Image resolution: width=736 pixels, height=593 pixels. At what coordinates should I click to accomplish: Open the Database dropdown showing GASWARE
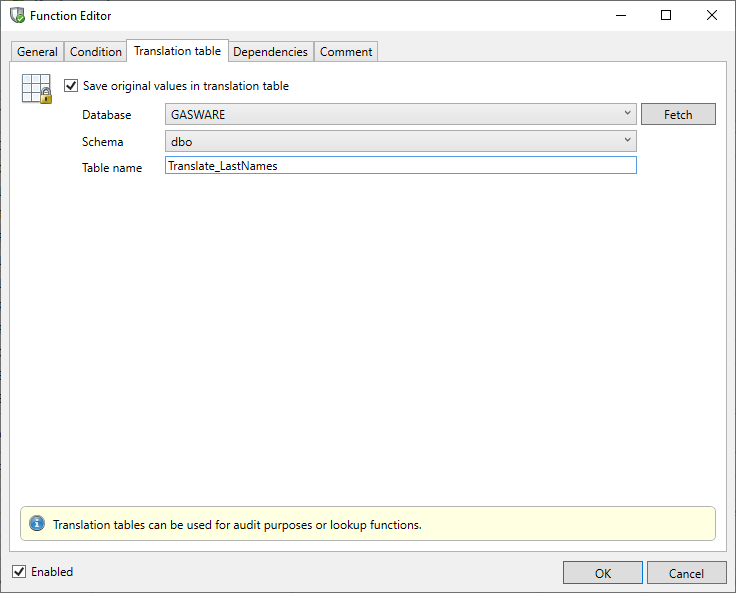click(400, 115)
